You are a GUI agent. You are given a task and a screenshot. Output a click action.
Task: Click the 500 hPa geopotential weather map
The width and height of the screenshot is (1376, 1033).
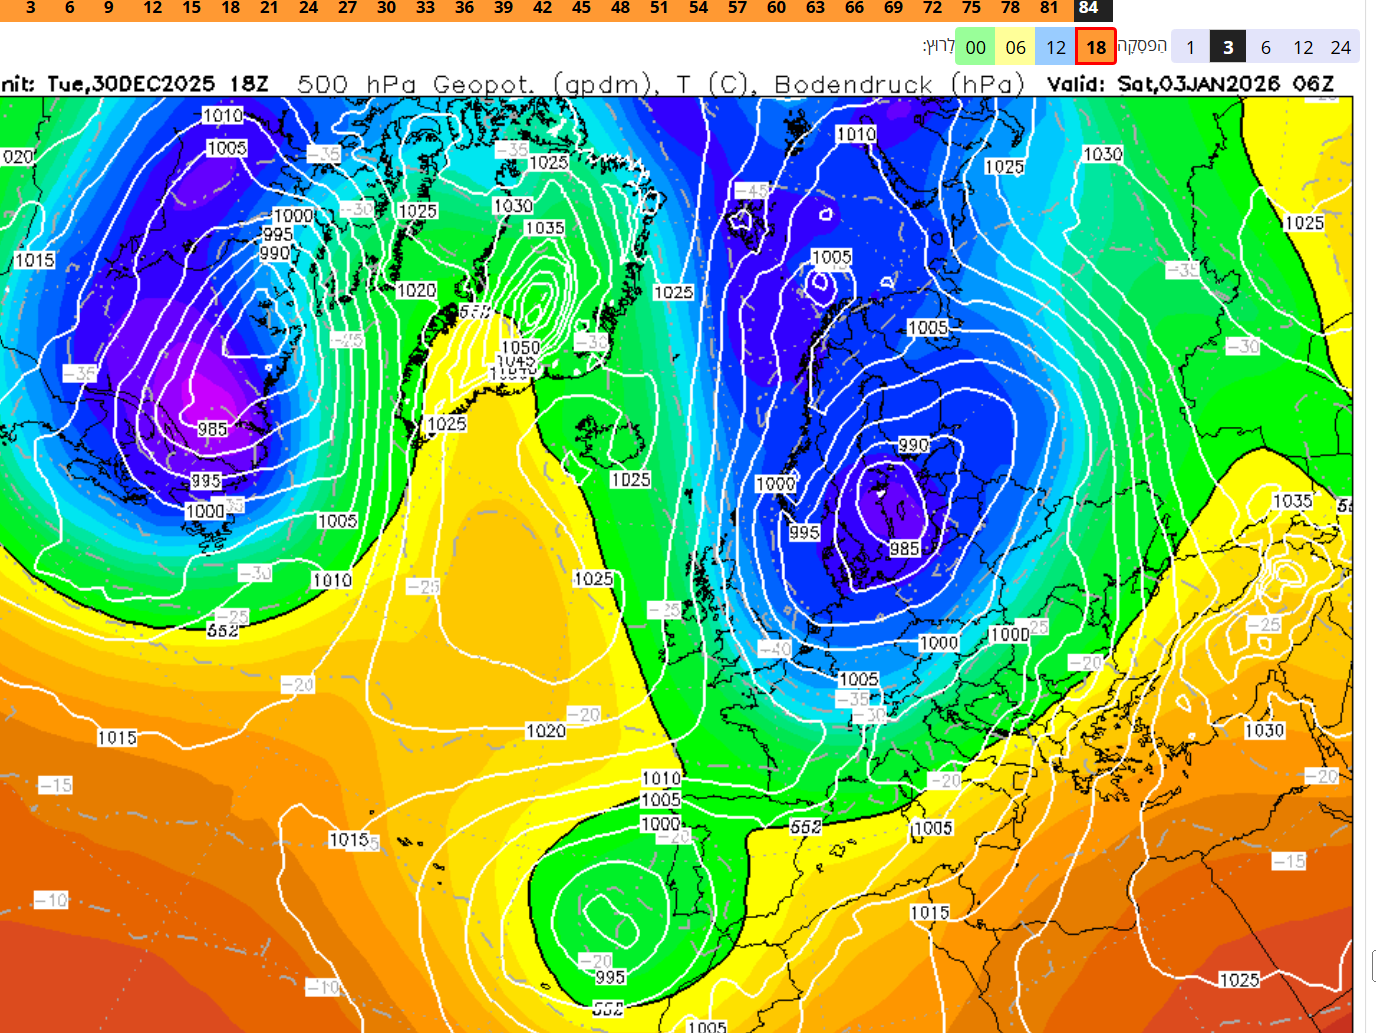pyautogui.click(x=676, y=560)
